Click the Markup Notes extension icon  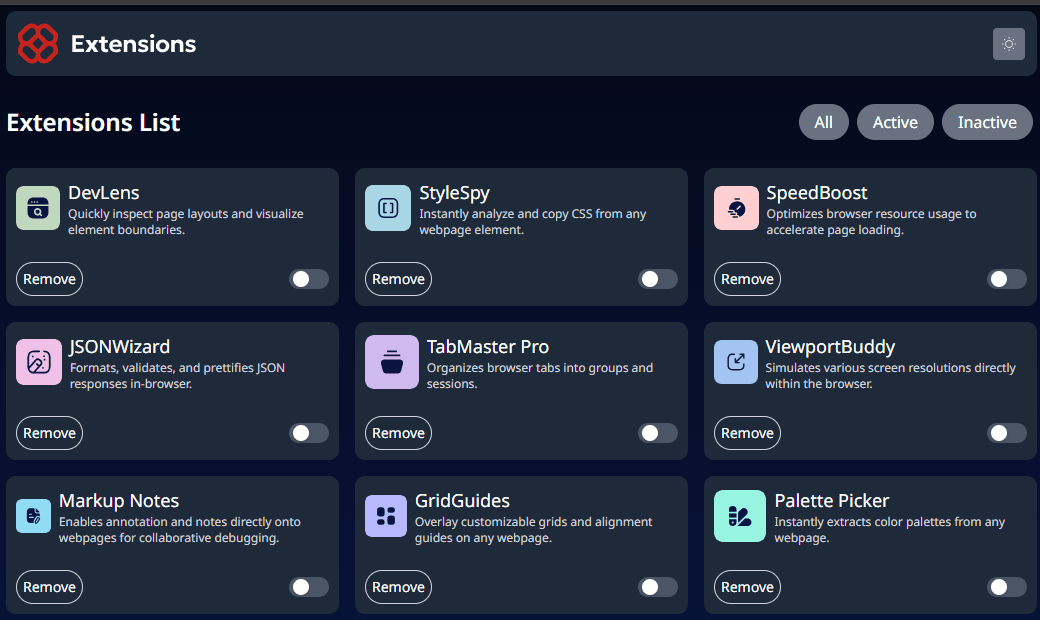point(33,516)
